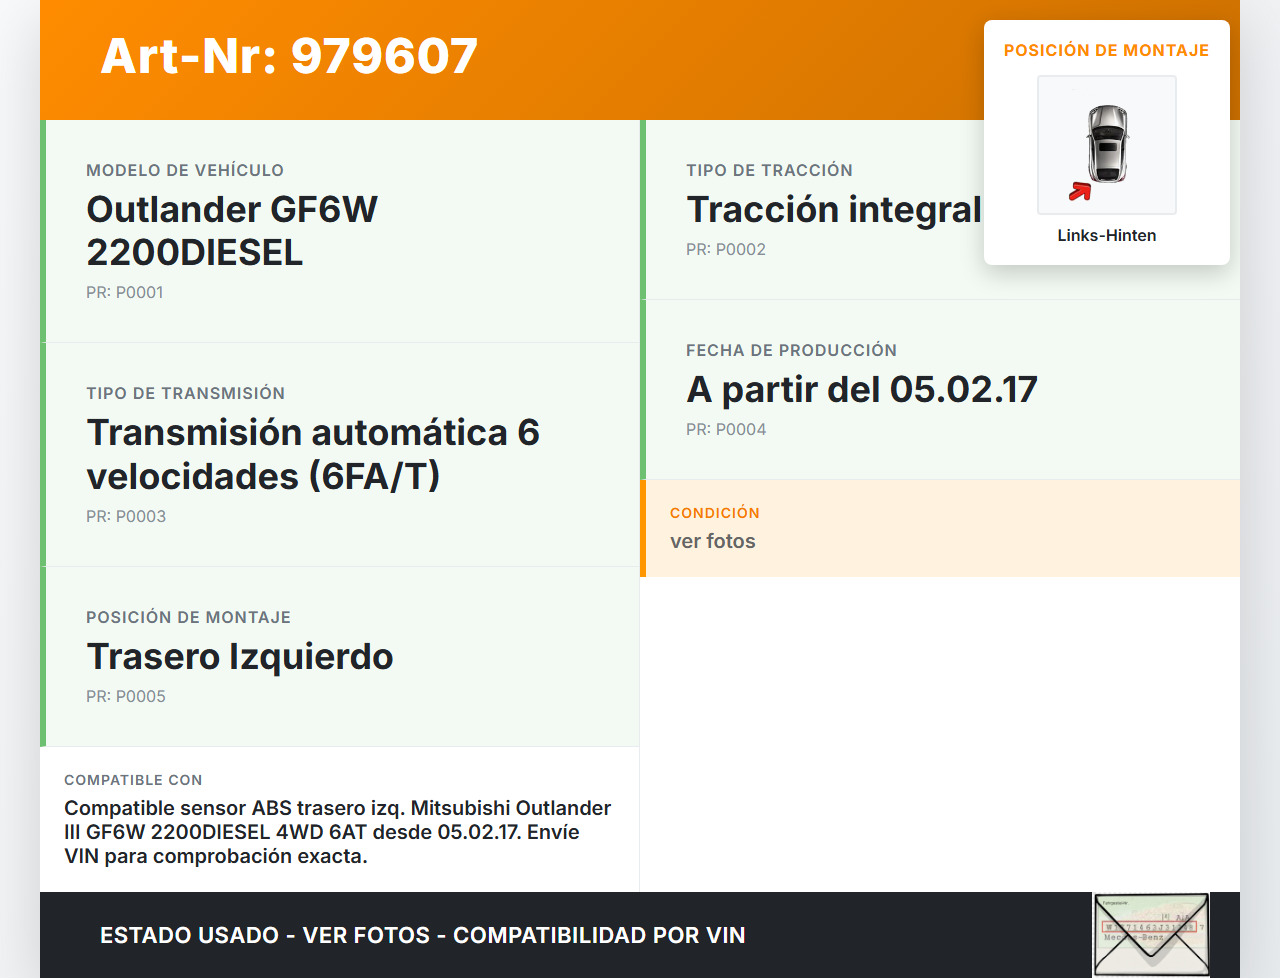Click the red arrow at car's rear-left
The height and width of the screenshot is (978, 1280).
(x=1079, y=191)
